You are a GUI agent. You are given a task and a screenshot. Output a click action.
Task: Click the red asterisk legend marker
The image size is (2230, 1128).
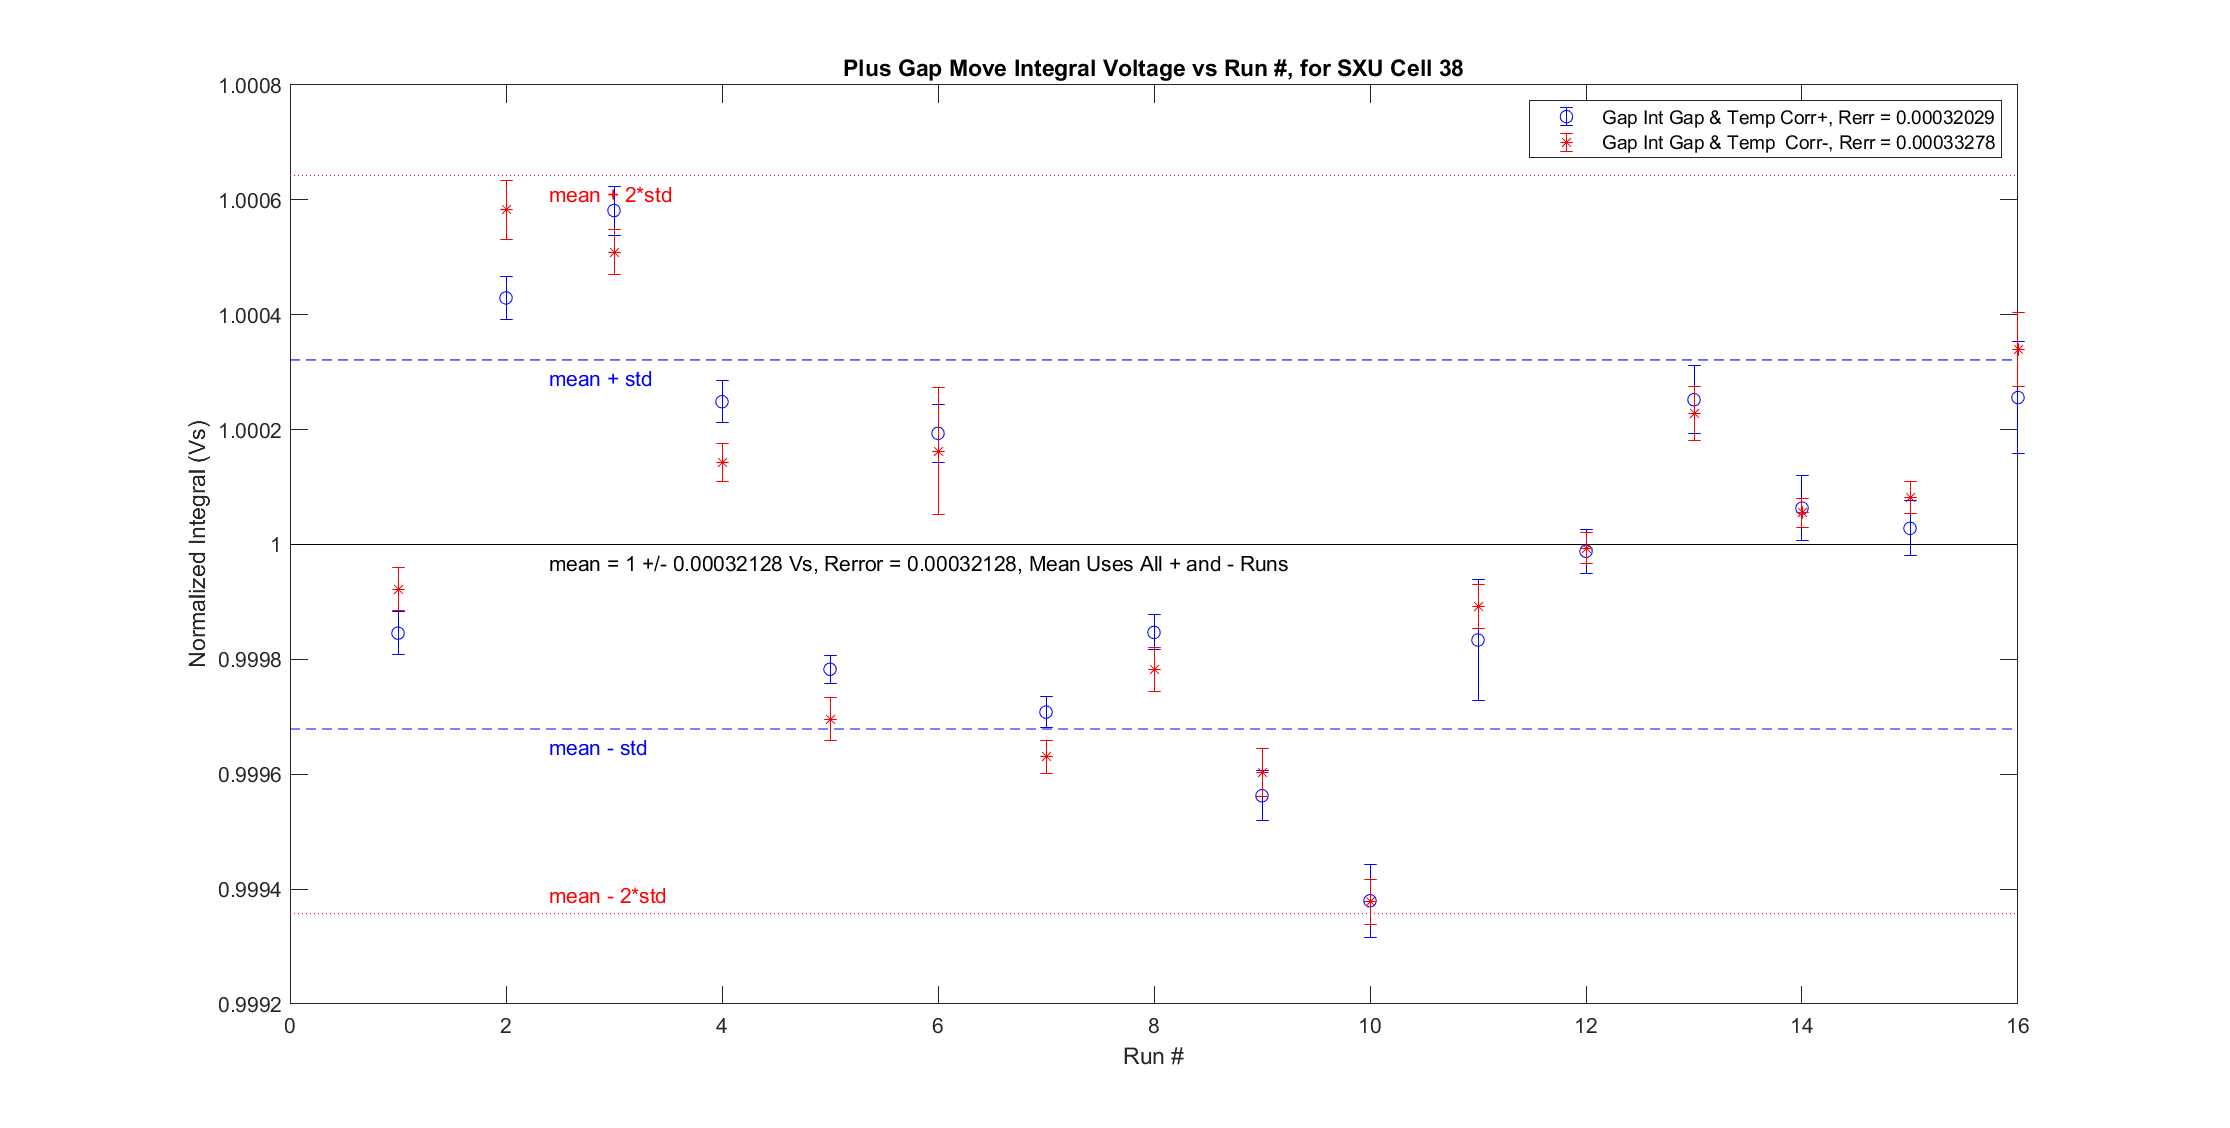click(1566, 143)
